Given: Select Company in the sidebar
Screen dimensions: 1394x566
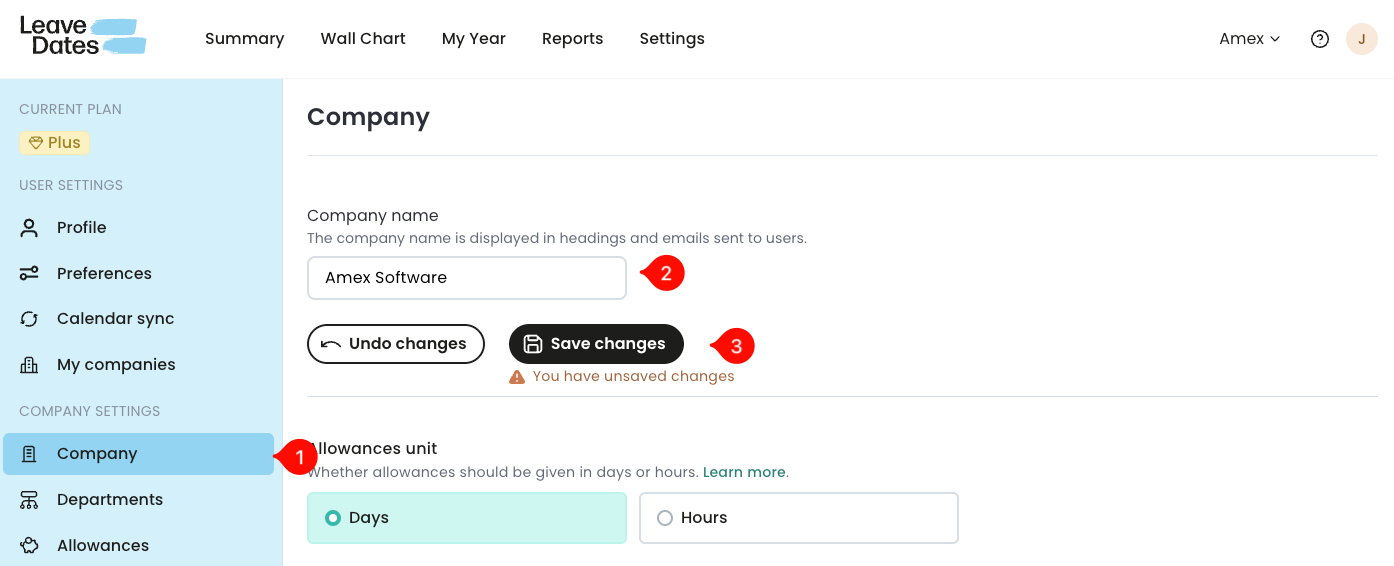Looking at the screenshot, I should pyautogui.click(x=138, y=454).
